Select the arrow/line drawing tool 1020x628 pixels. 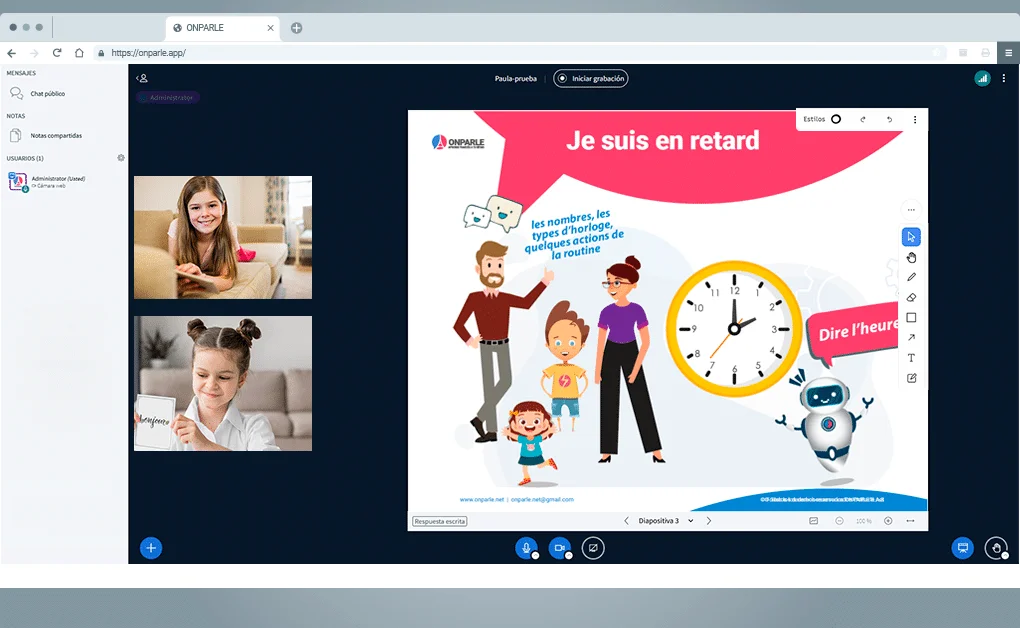click(911, 337)
